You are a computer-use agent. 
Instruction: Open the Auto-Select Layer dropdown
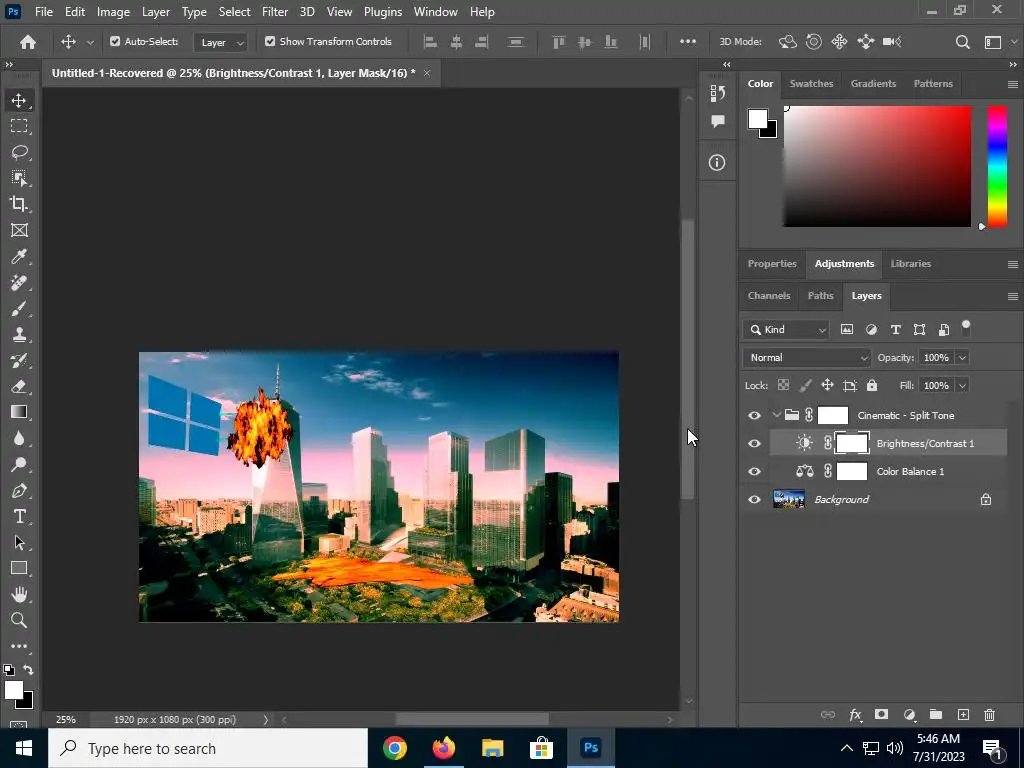pos(221,42)
